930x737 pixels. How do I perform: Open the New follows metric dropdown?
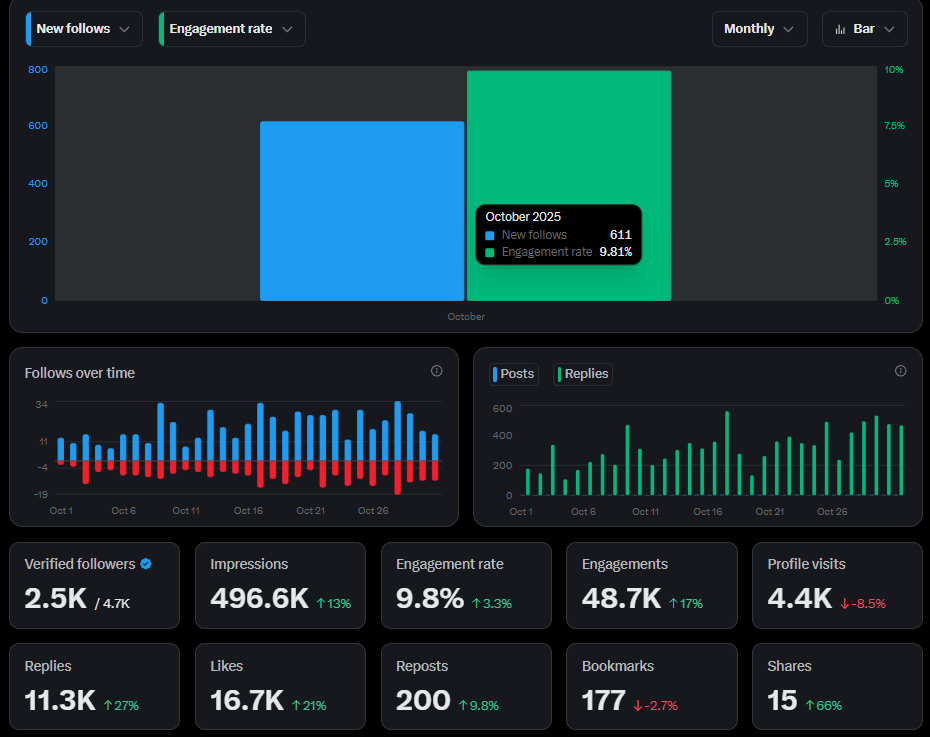[x=84, y=29]
